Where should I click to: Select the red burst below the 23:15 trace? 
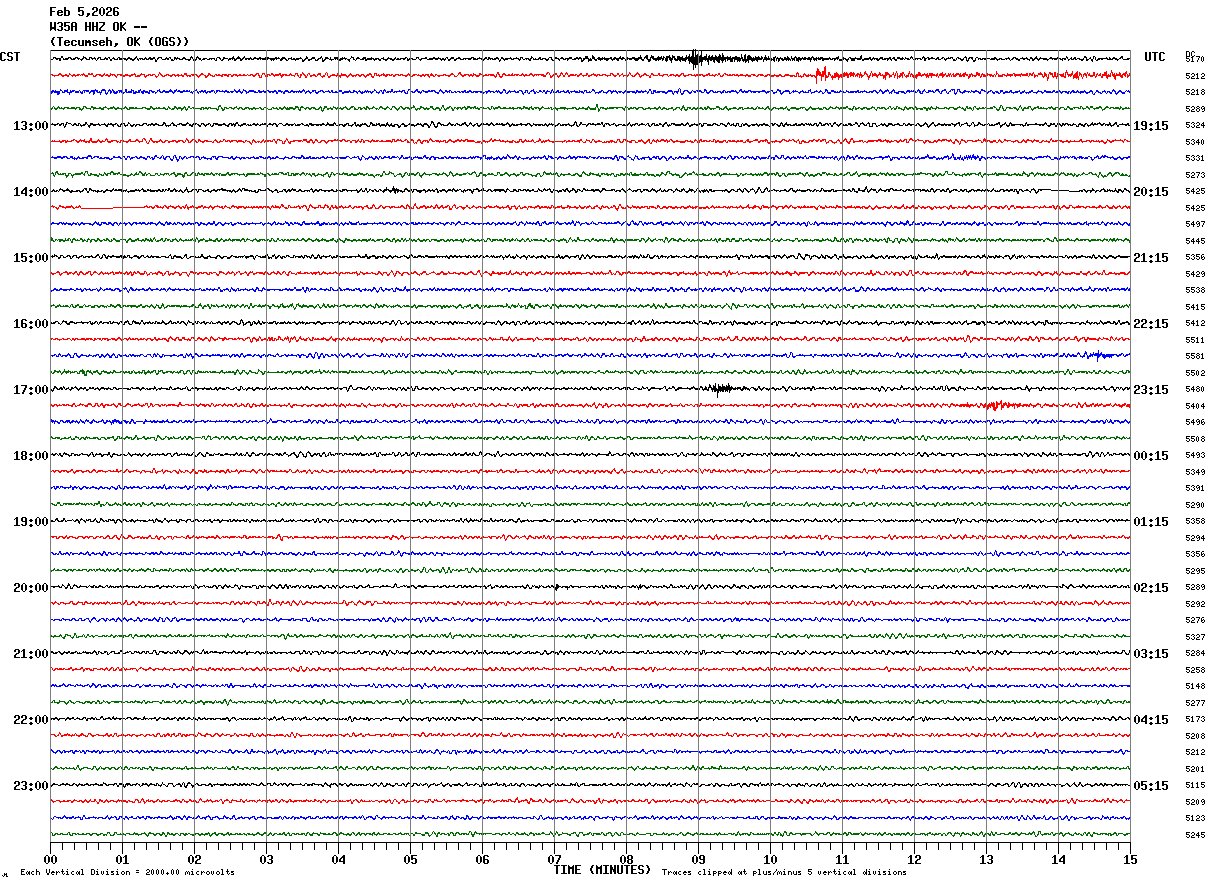[995, 405]
